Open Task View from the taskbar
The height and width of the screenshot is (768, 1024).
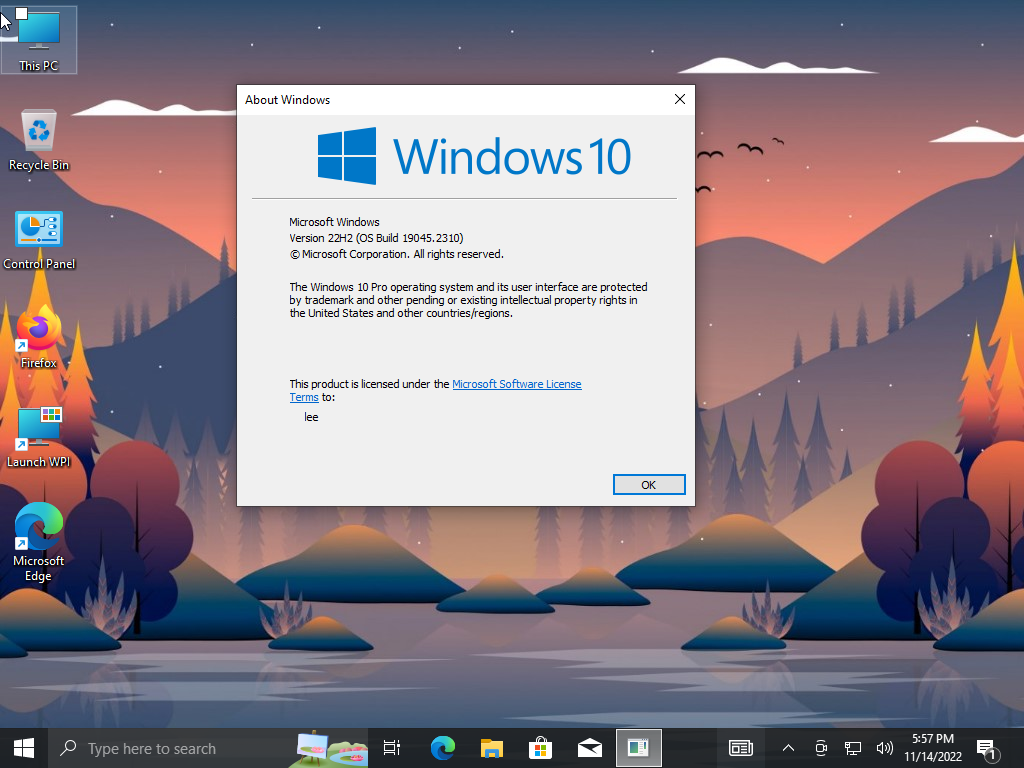coord(392,748)
